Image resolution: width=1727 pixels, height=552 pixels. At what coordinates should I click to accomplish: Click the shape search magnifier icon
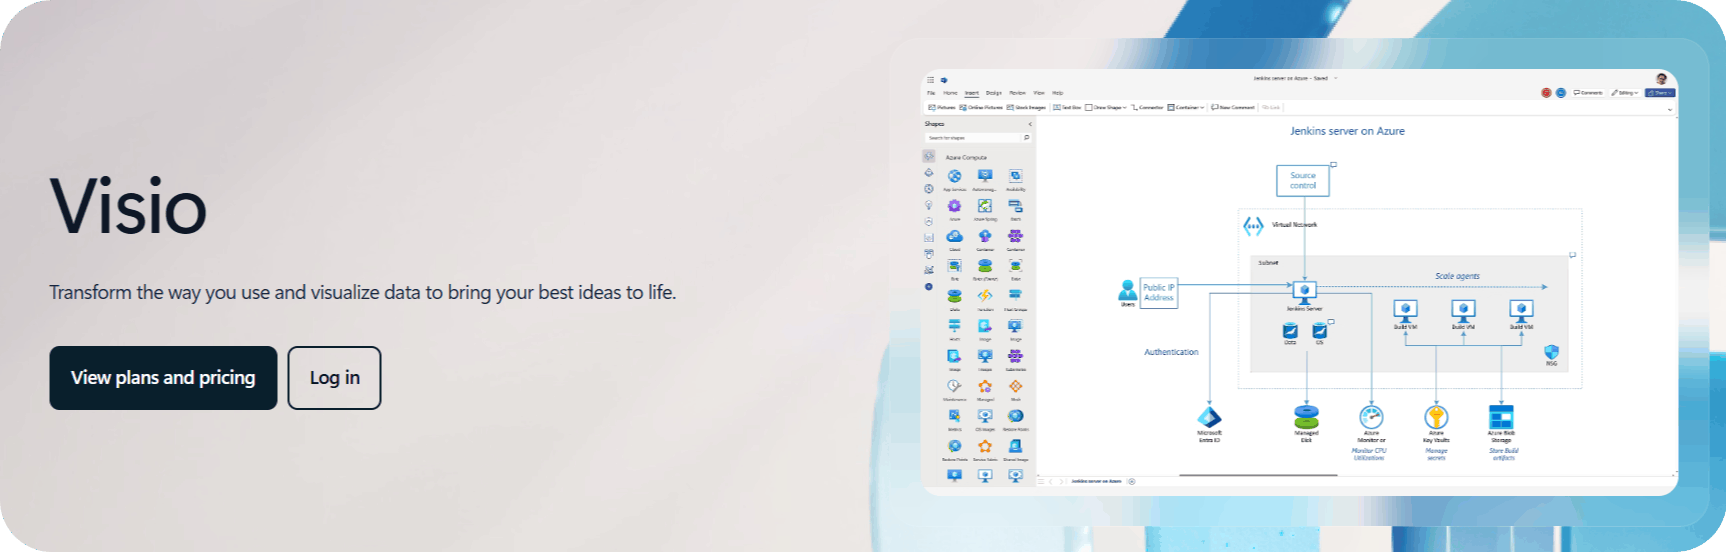(1026, 138)
